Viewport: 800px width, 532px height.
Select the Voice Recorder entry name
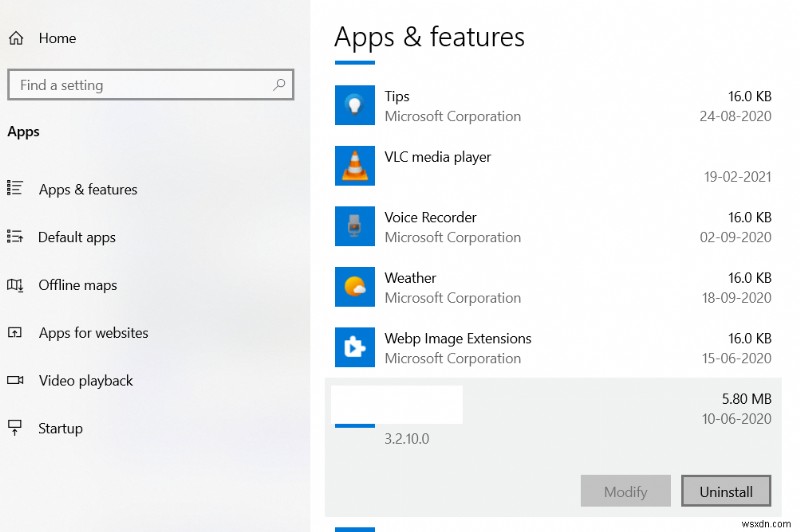430,217
